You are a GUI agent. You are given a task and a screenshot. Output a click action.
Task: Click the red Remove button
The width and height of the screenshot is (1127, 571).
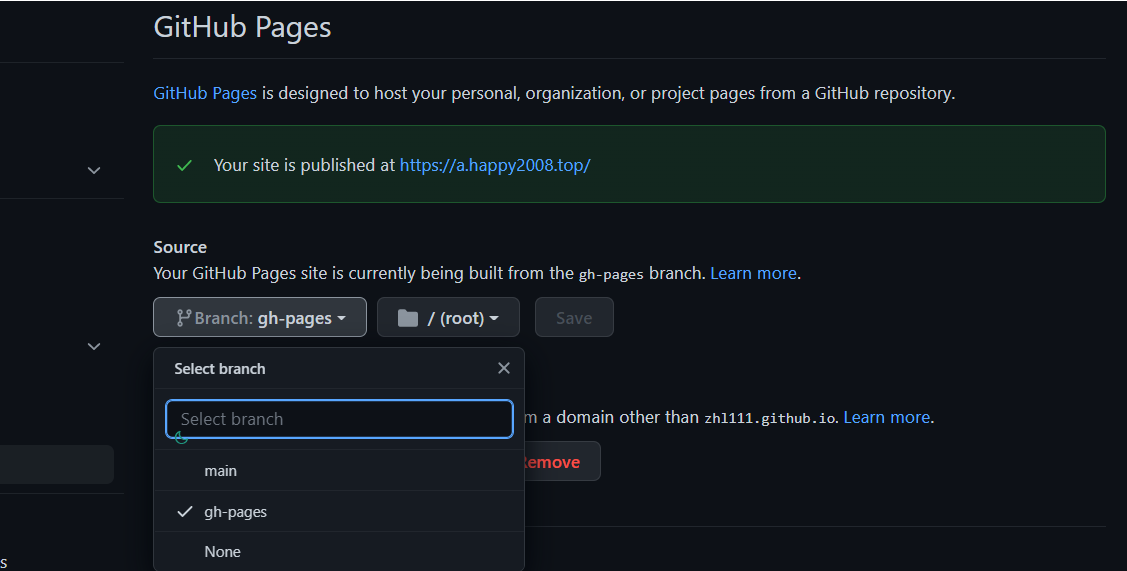[x=561, y=462]
